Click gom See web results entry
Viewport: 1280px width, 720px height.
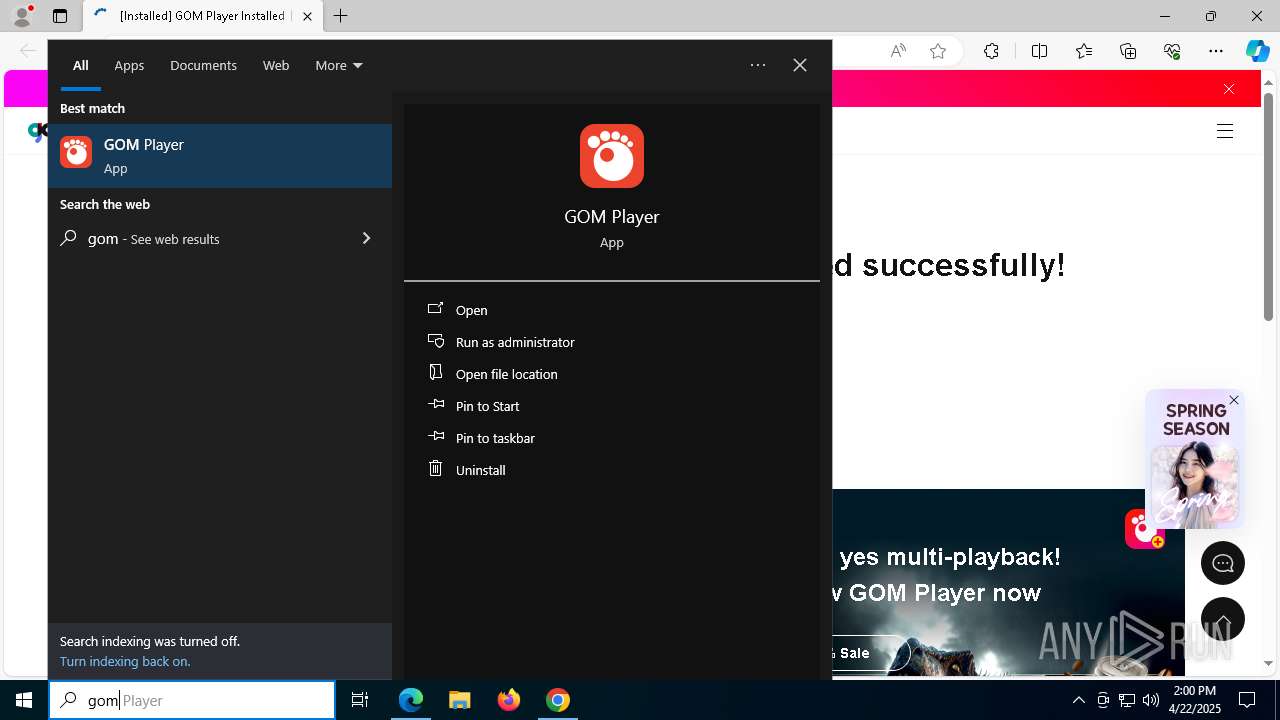pyautogui.click(x=220, y=238)
